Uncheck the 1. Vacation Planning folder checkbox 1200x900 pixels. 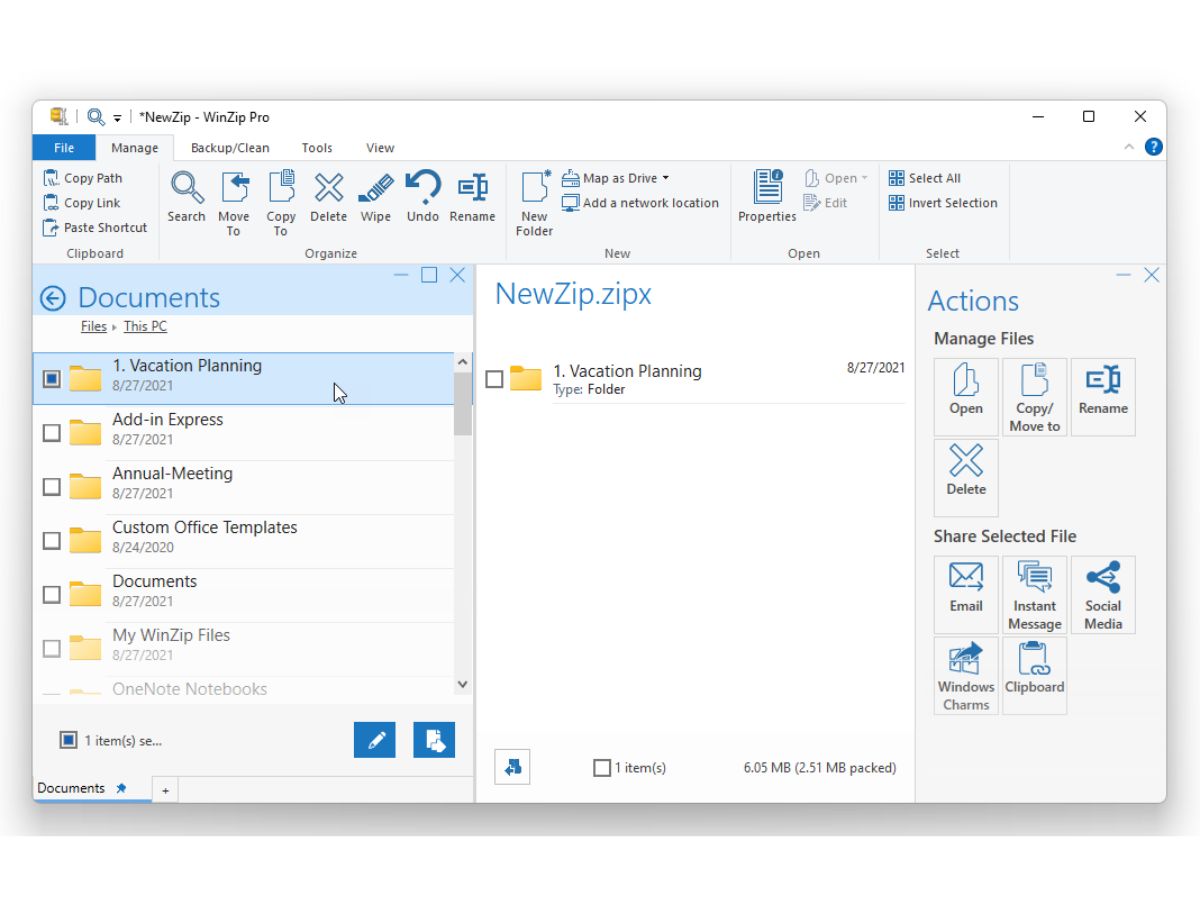pyautogui.click(x=52, y=379)
